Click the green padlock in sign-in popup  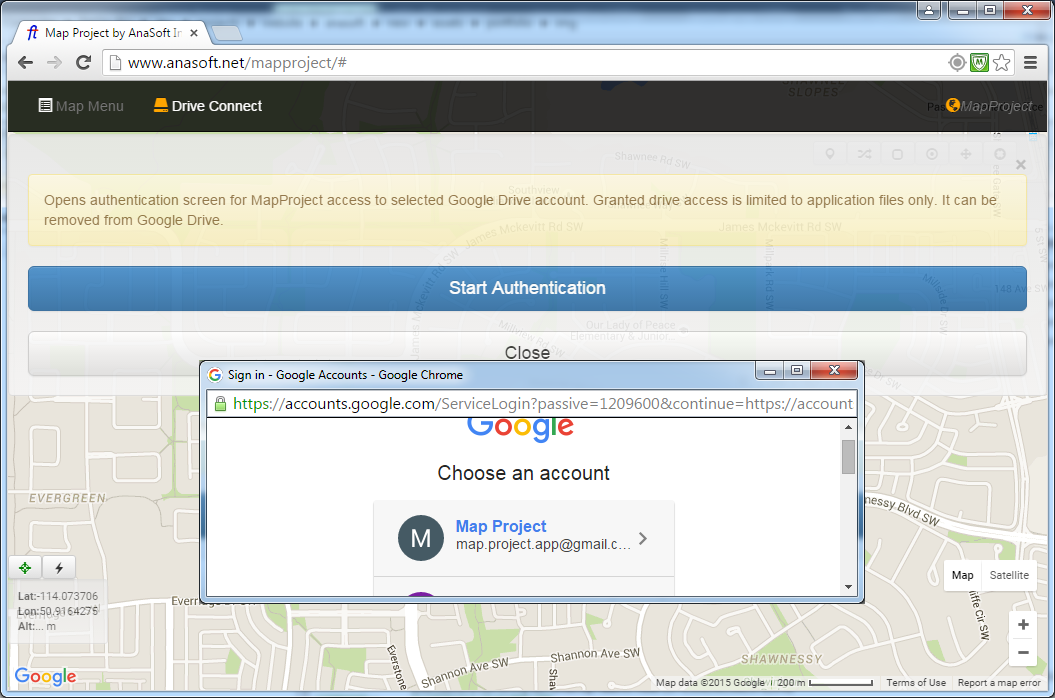click(x=219, y=404)
